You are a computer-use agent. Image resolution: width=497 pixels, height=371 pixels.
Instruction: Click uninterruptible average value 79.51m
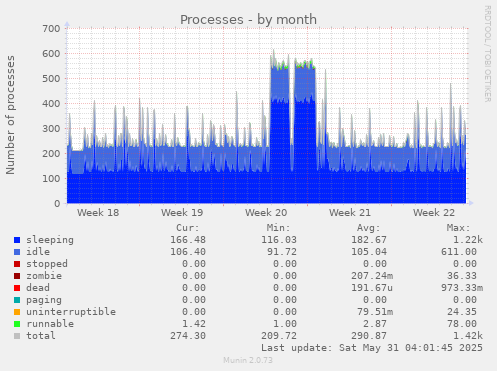click(375, 312)
